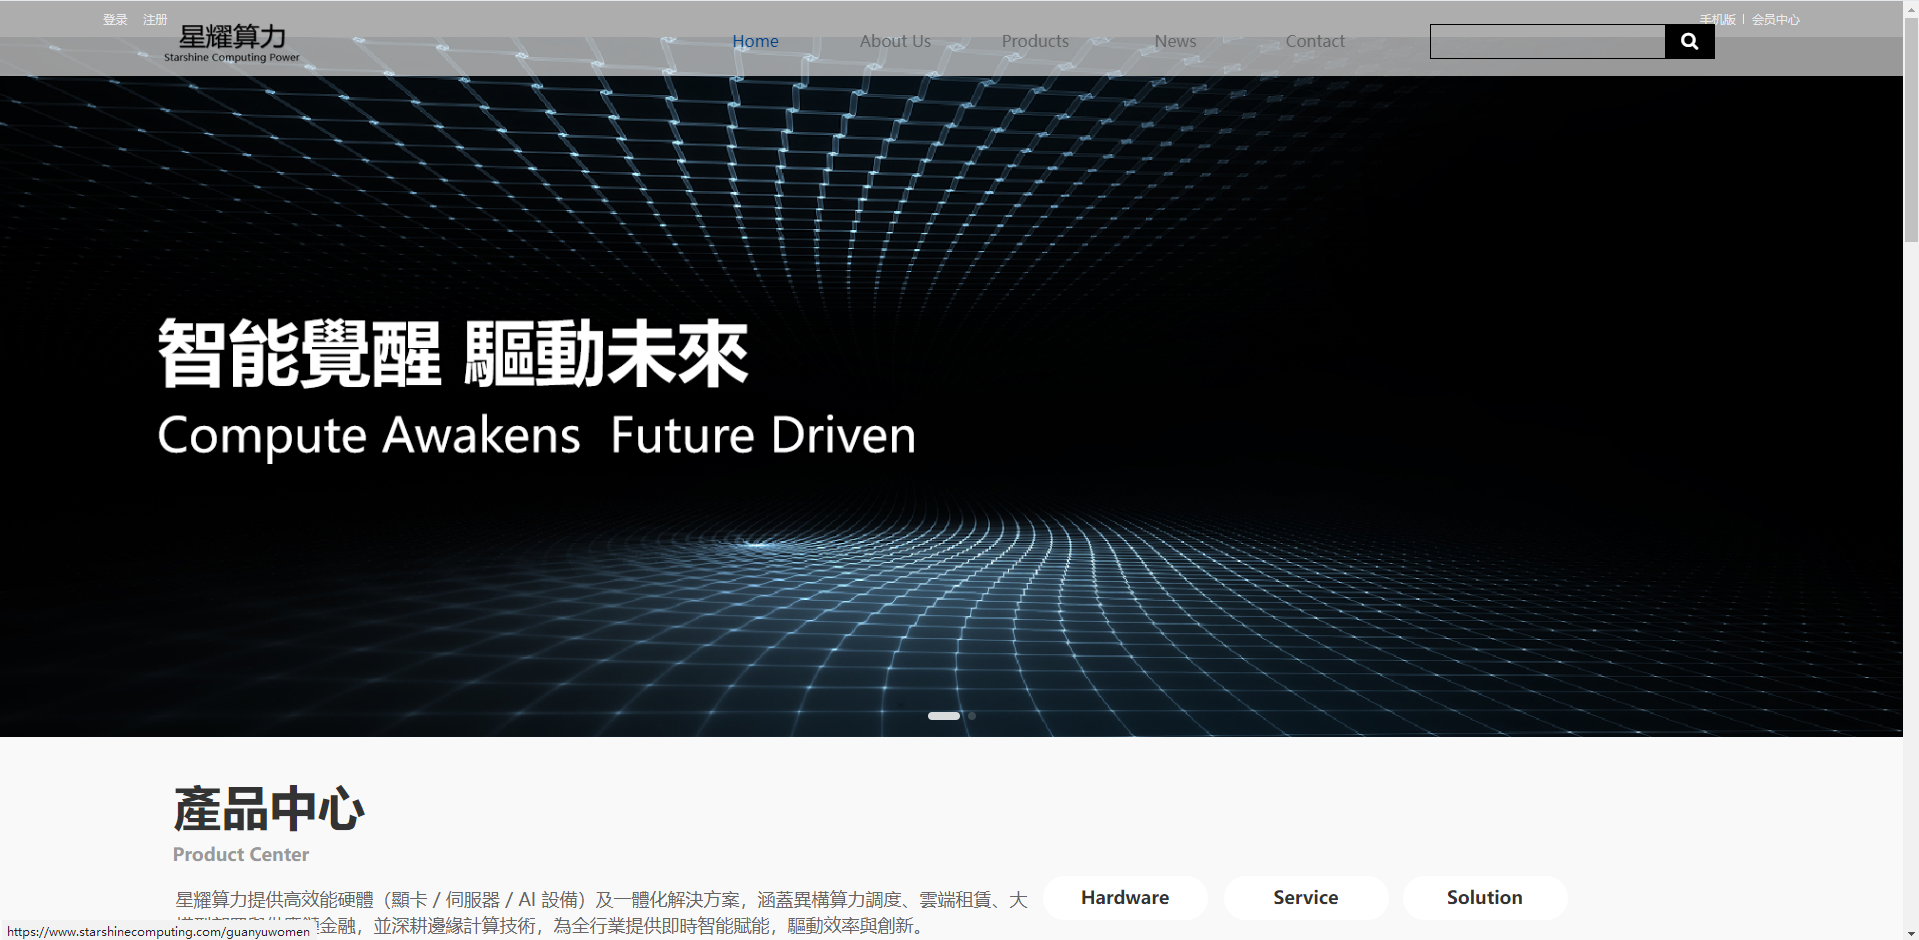This screenshot has height=940, width=1919.
Task: Click the 智能覺醒 驅動未來 banner headline
Action: click(x=453, y=353)
